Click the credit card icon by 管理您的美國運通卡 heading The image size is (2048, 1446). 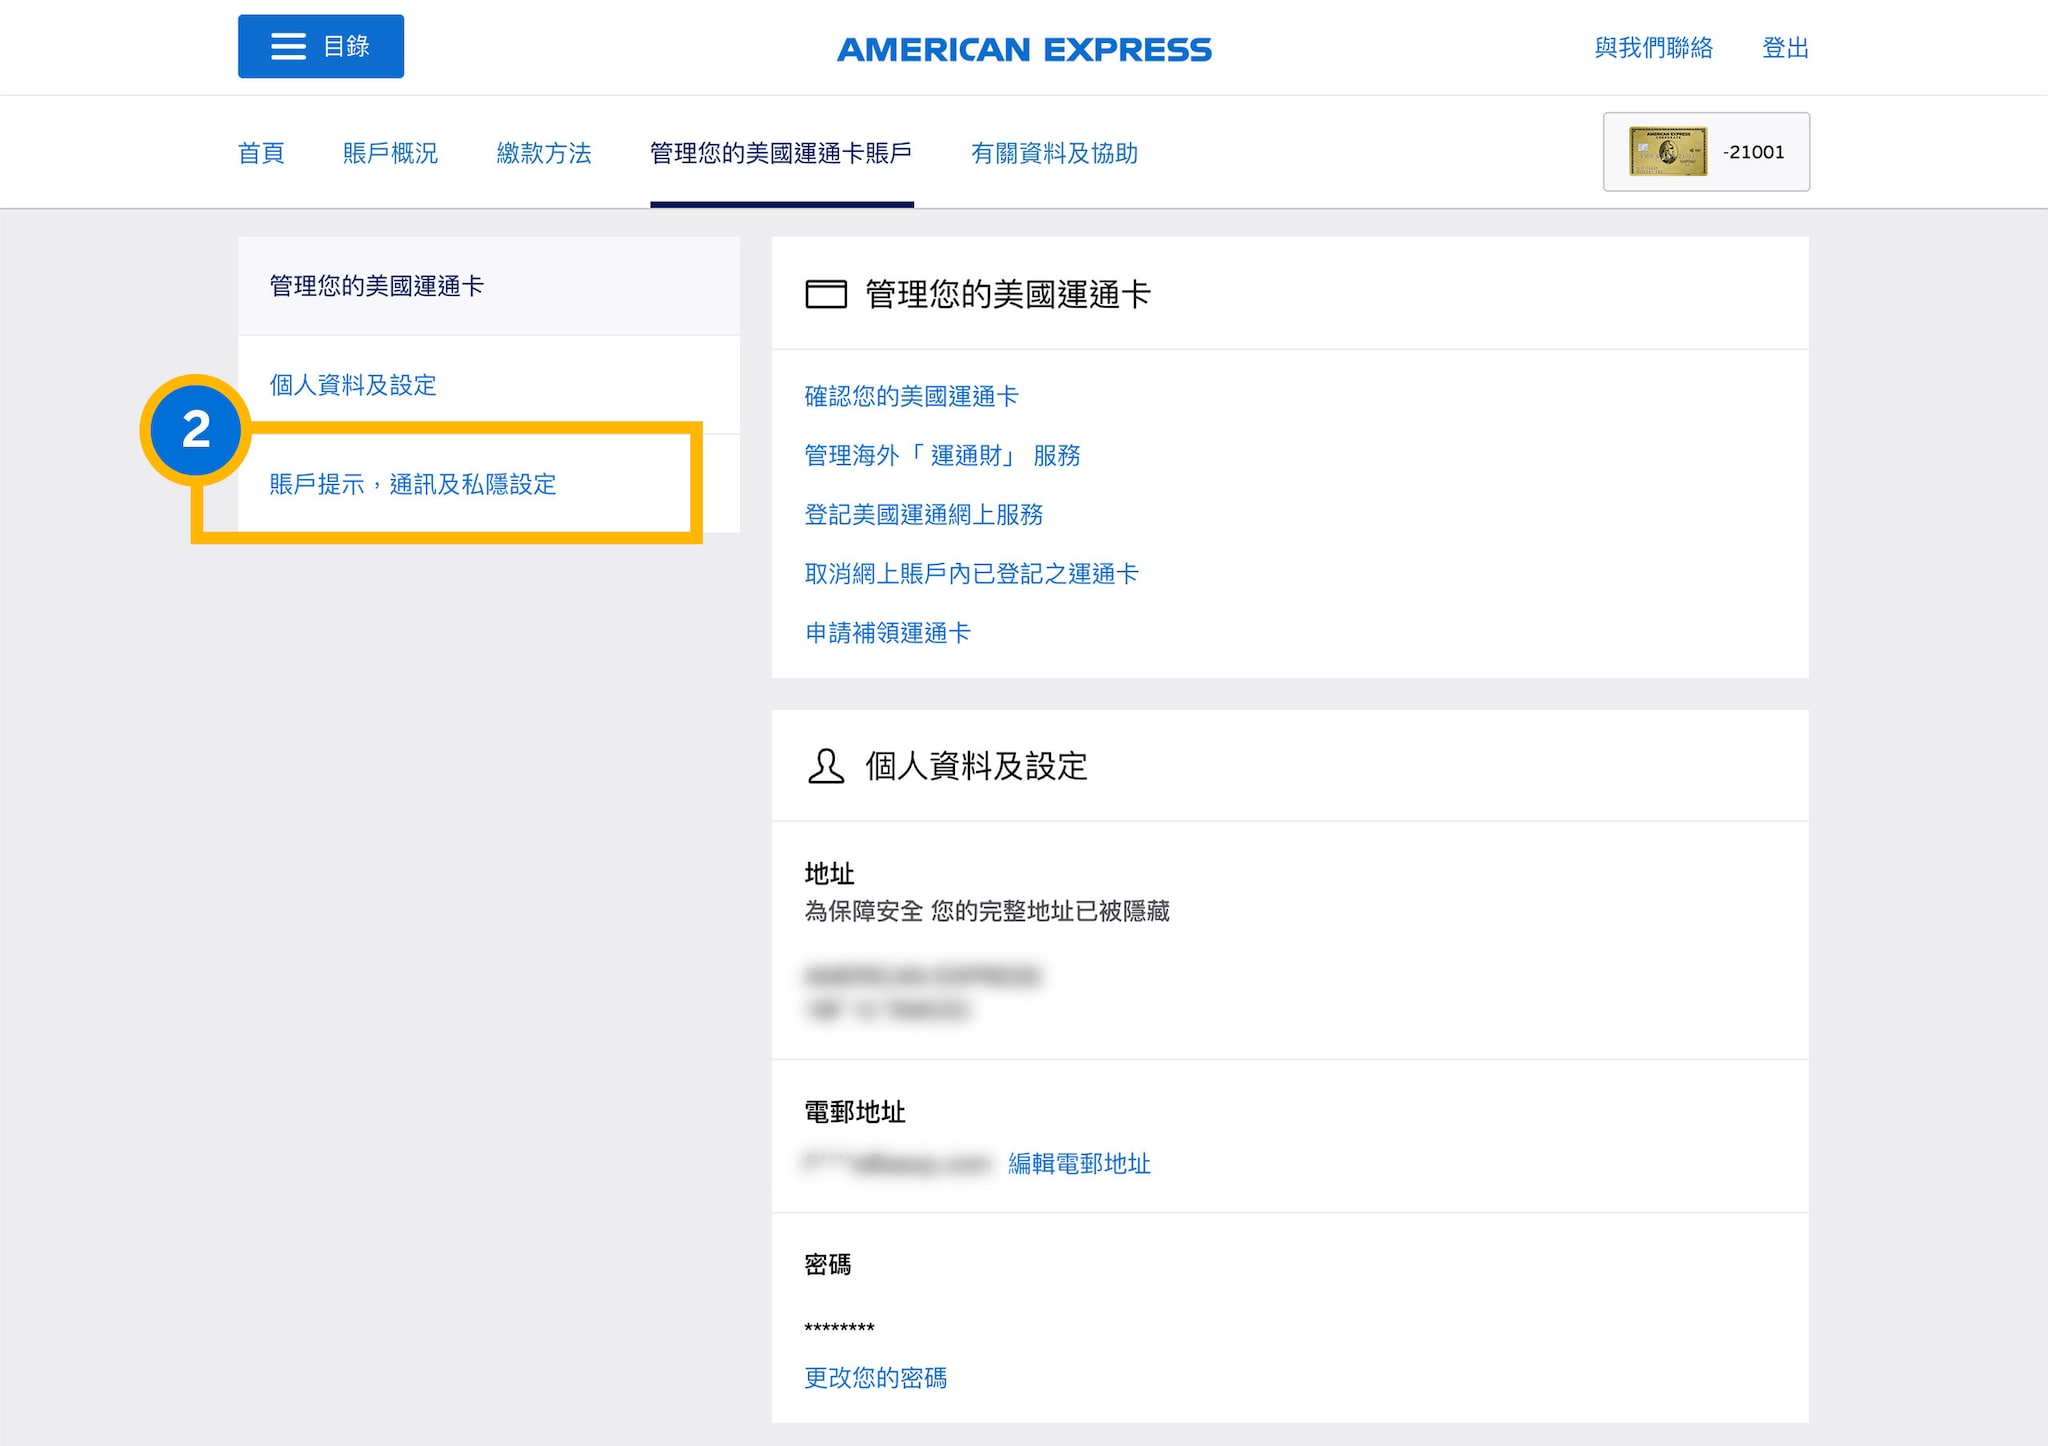[x=826, y=294]
